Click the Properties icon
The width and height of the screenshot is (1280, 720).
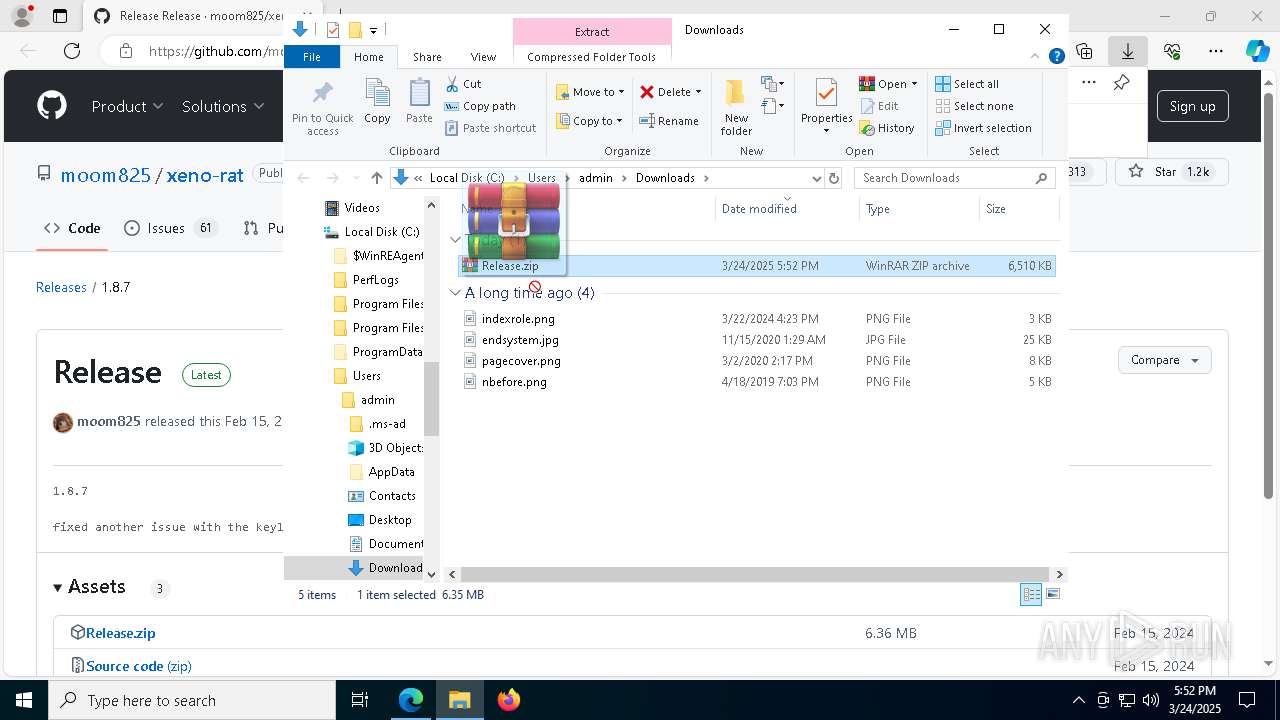pos(826,95)
